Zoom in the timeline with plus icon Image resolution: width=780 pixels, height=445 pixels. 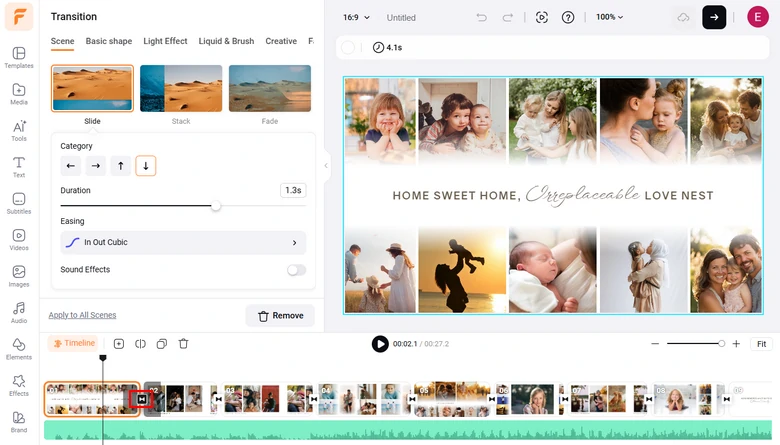click(736, 344)
